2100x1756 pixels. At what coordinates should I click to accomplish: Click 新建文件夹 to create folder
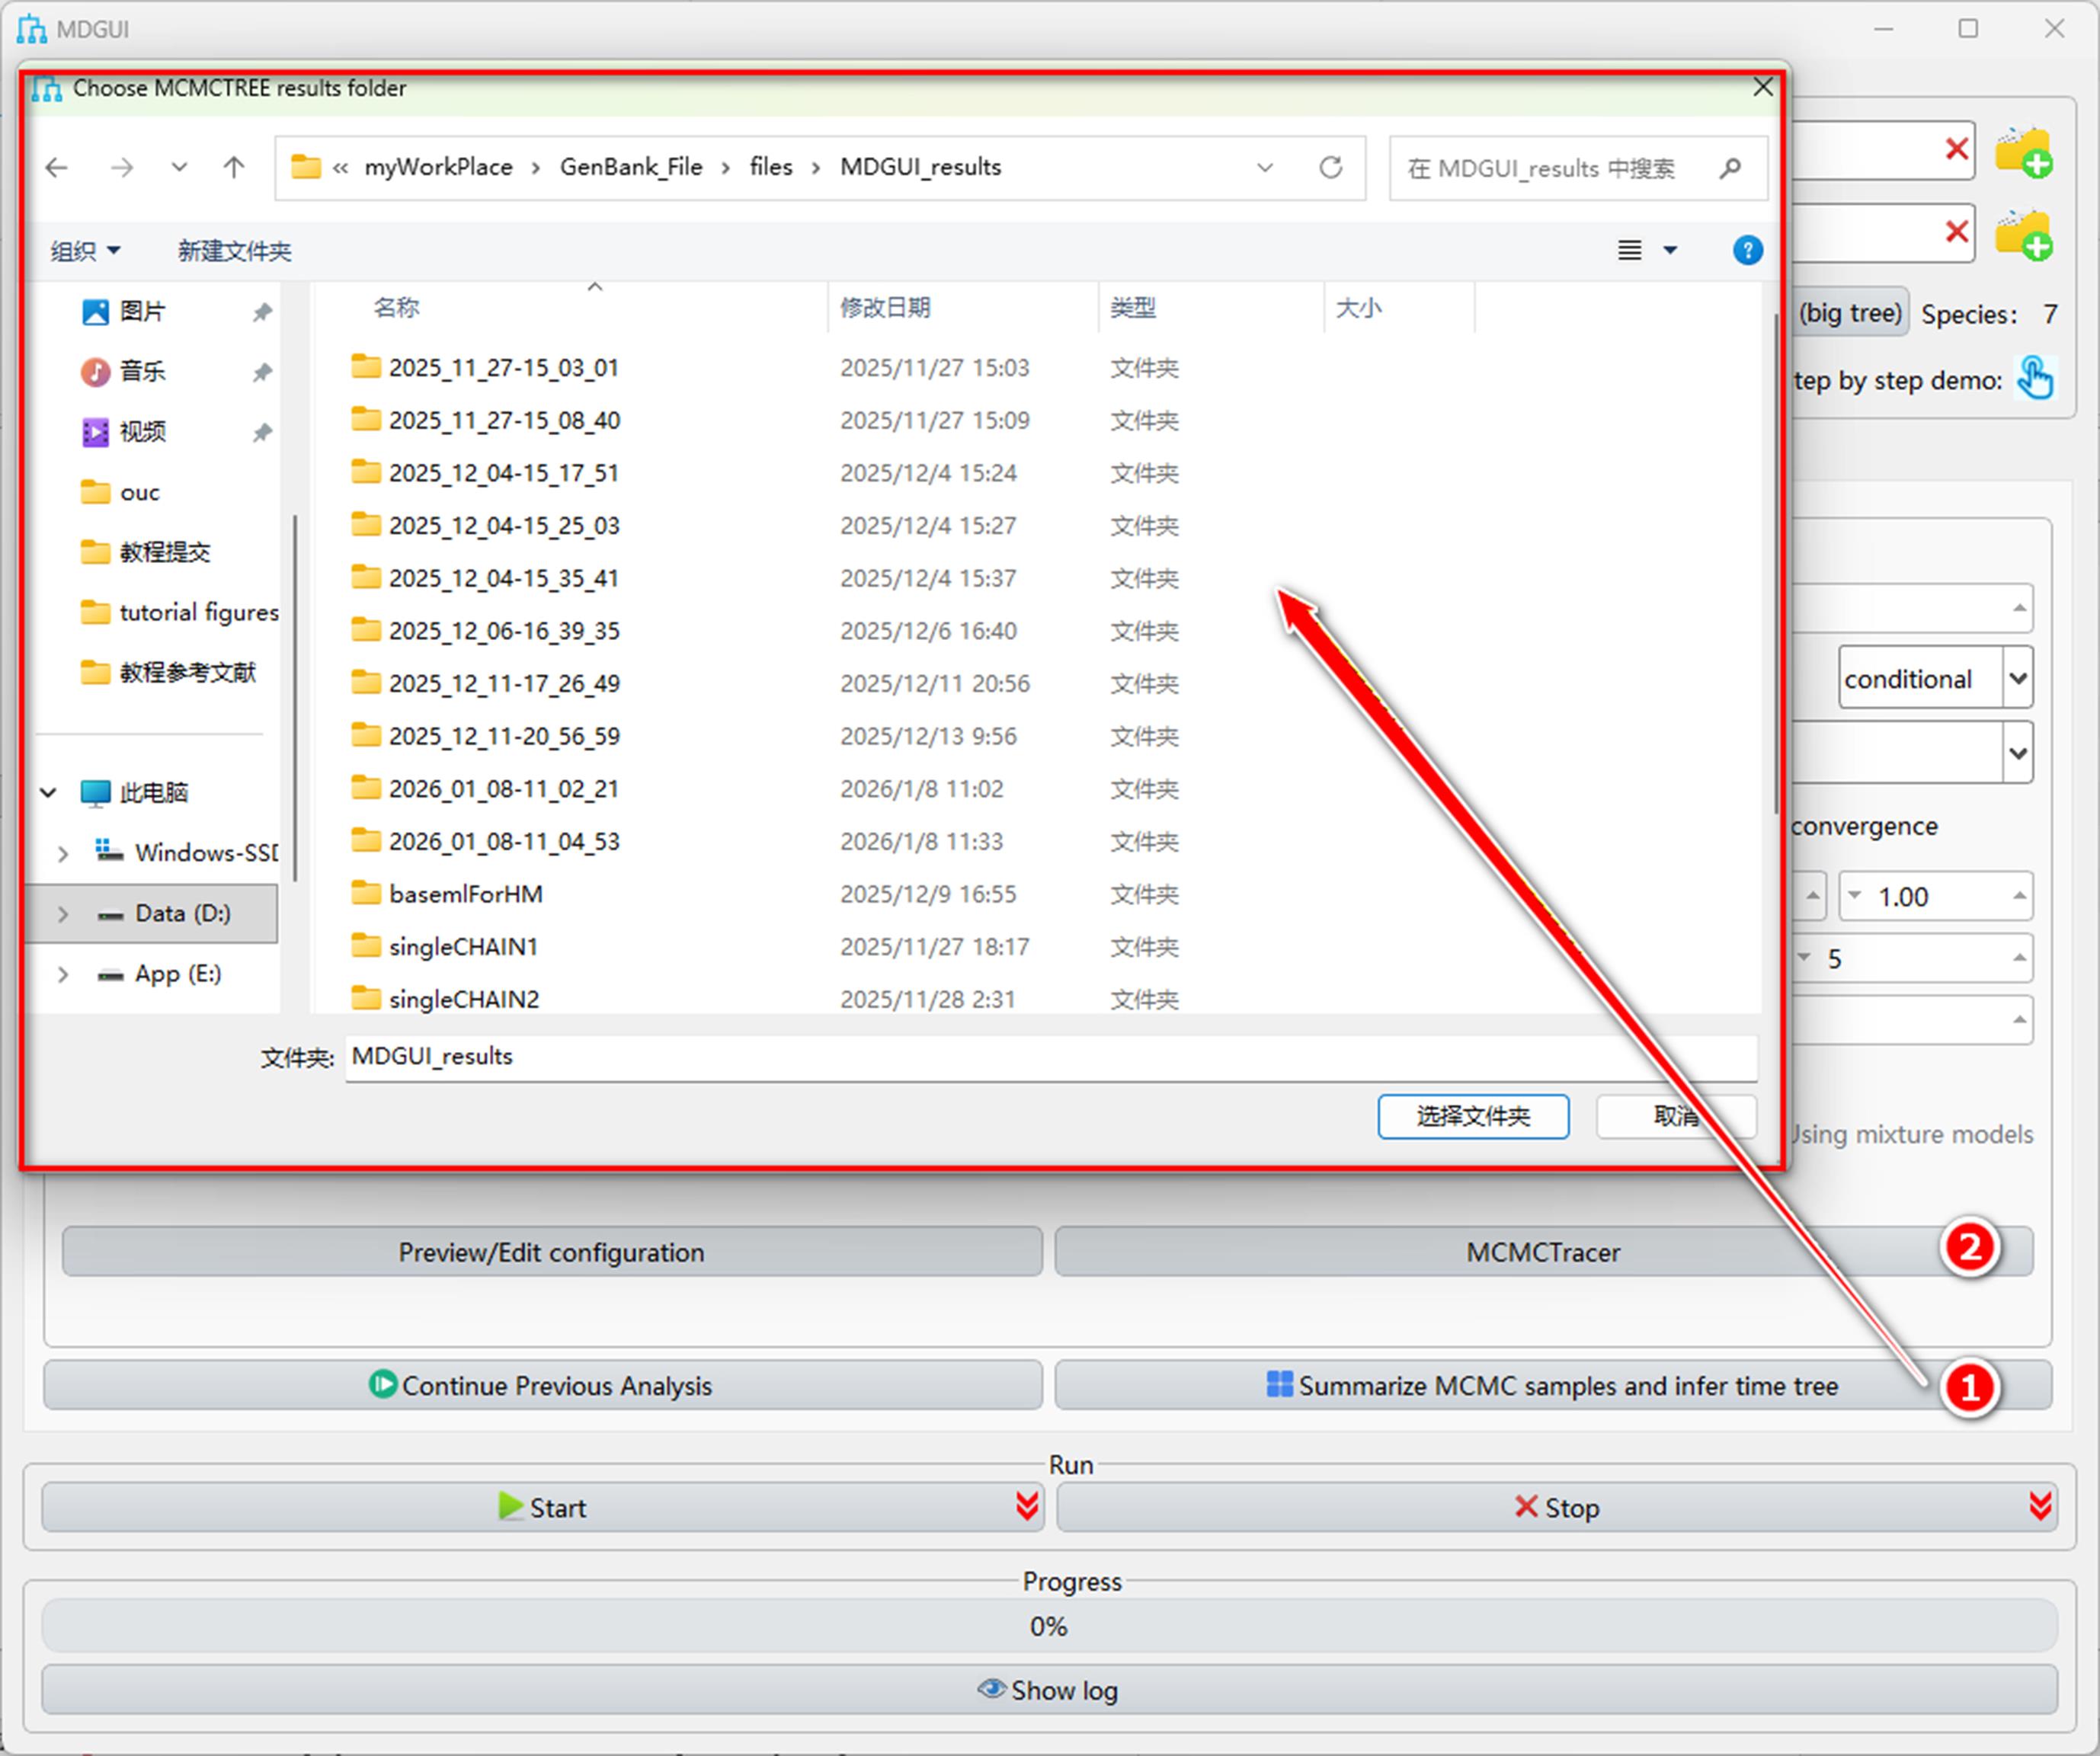(x=234, y=251)
